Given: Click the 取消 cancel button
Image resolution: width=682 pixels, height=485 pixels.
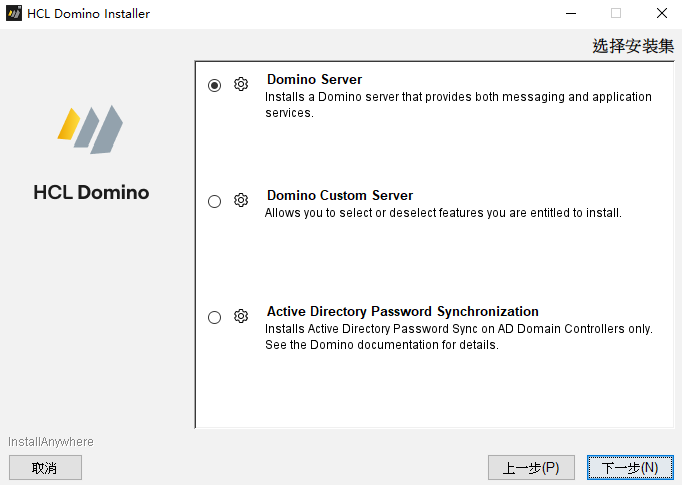Looking at the screenshot, I should coord(45,468).
